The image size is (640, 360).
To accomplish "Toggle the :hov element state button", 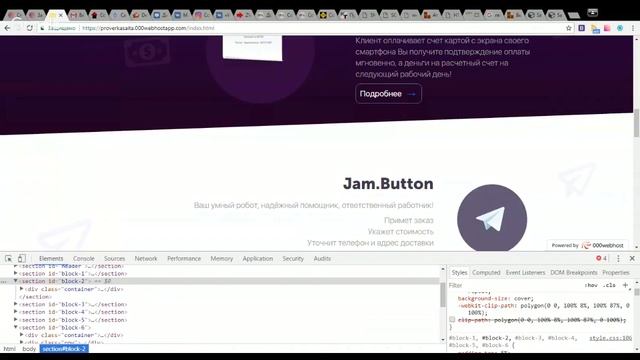I will click(591, 285).
